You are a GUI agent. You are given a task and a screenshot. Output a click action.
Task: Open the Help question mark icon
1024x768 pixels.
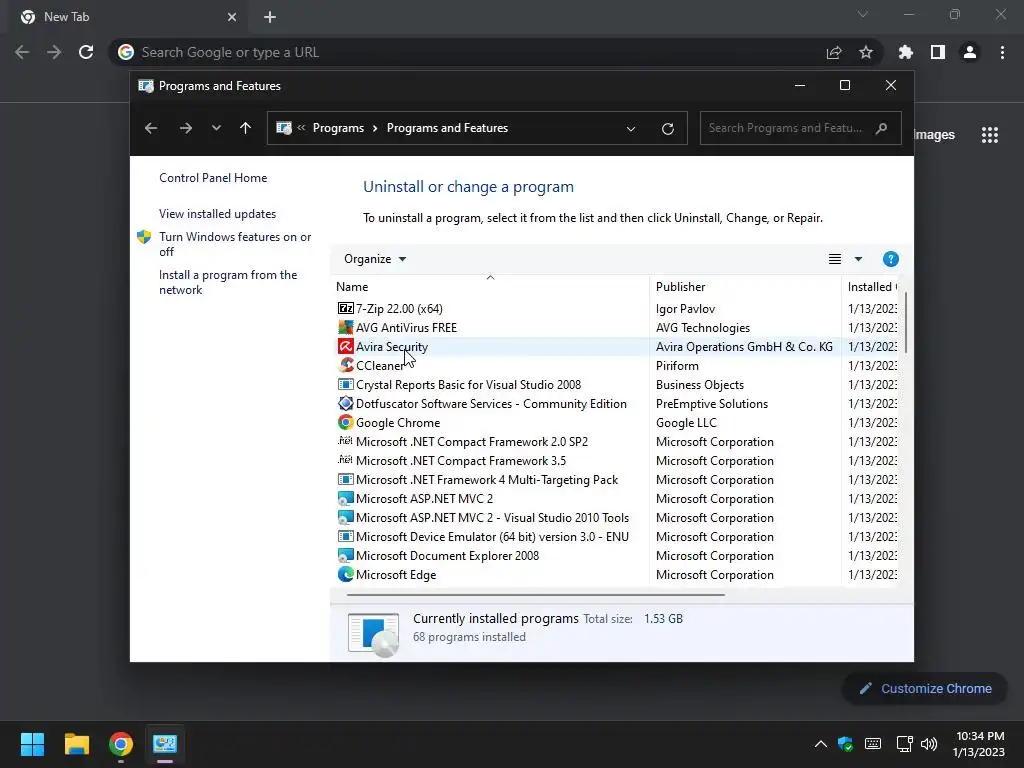890,259
